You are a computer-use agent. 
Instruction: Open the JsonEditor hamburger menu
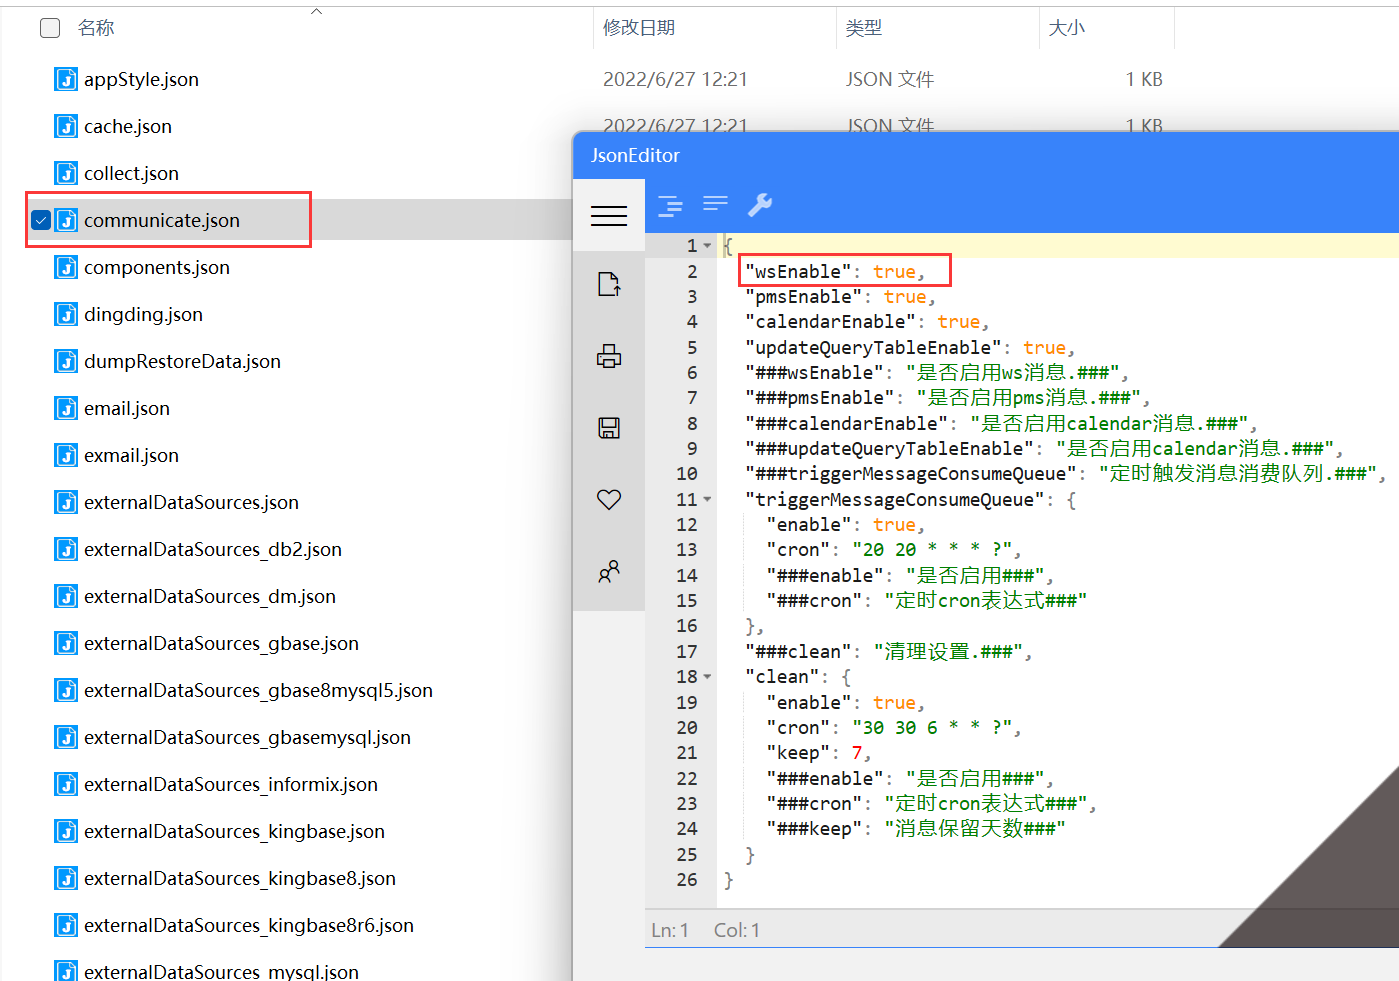point(609,215)
